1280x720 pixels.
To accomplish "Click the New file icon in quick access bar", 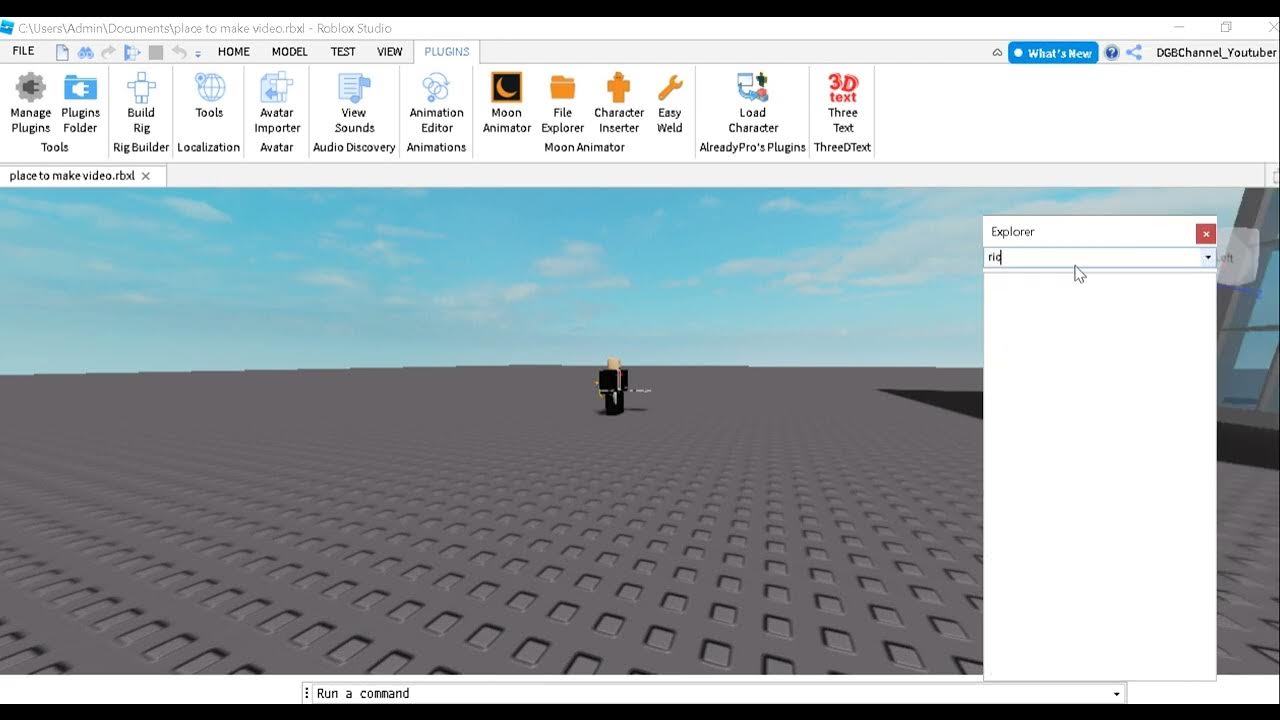I will coord(62,52).
